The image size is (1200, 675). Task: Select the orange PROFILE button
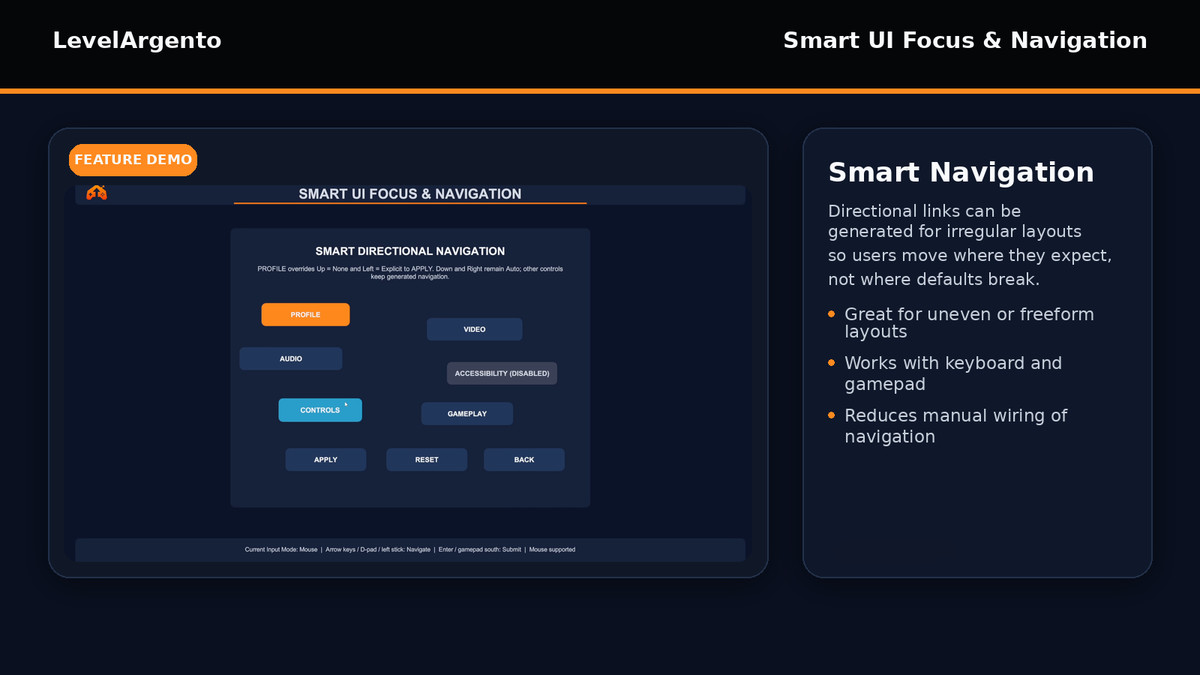click(x=305, y=315)
